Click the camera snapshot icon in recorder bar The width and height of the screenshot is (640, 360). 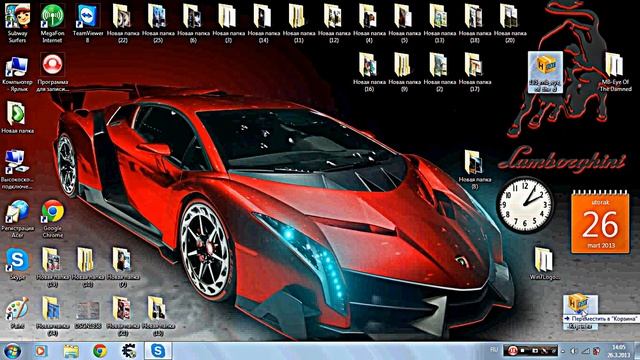[535, 351]
